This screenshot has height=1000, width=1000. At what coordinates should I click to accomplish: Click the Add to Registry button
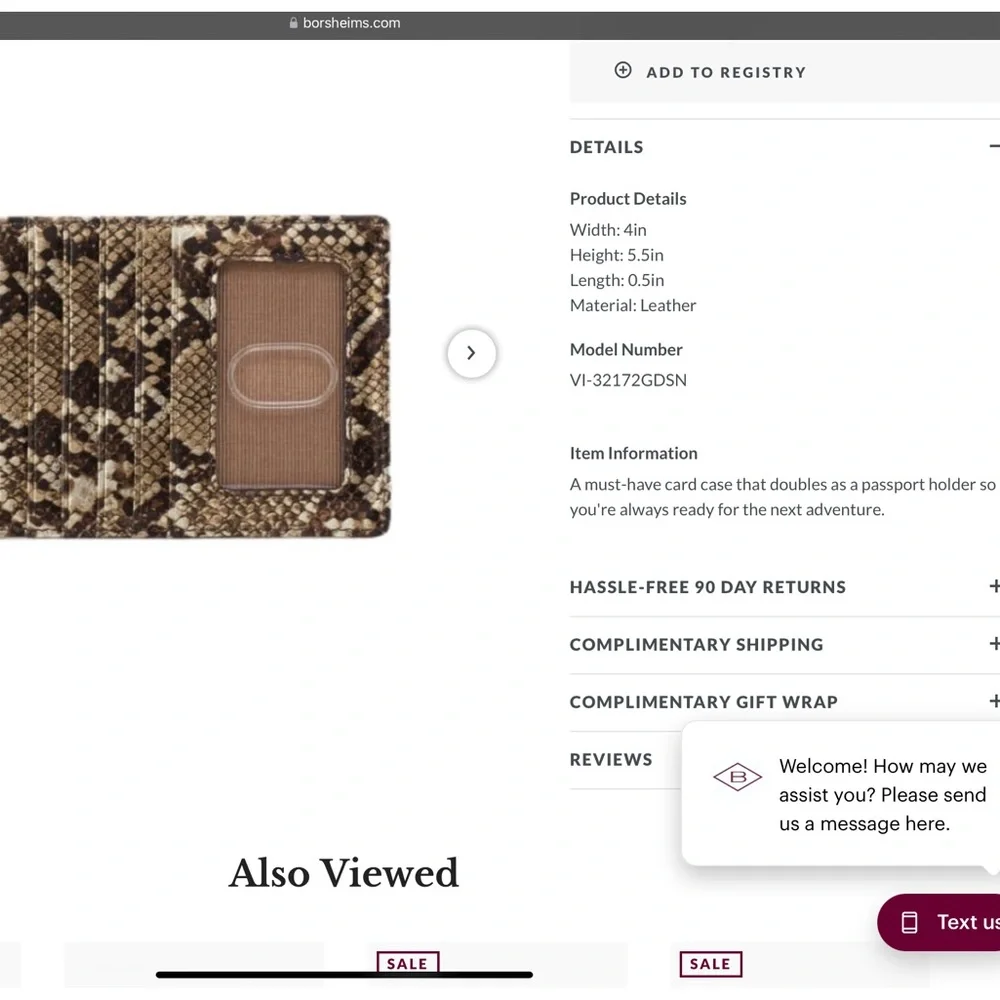(784, 71)
